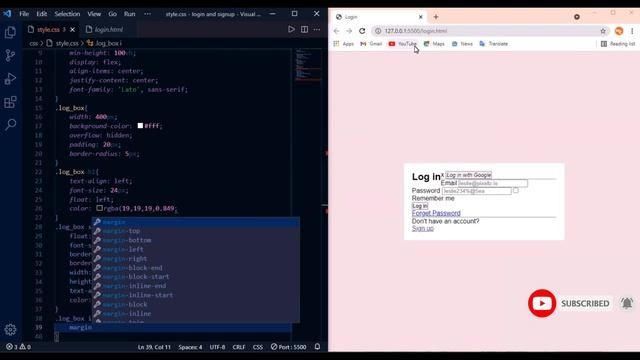Show hidden menus via title bar ellipsis
The height and width of the screenshot is (360, 640).
147,14
